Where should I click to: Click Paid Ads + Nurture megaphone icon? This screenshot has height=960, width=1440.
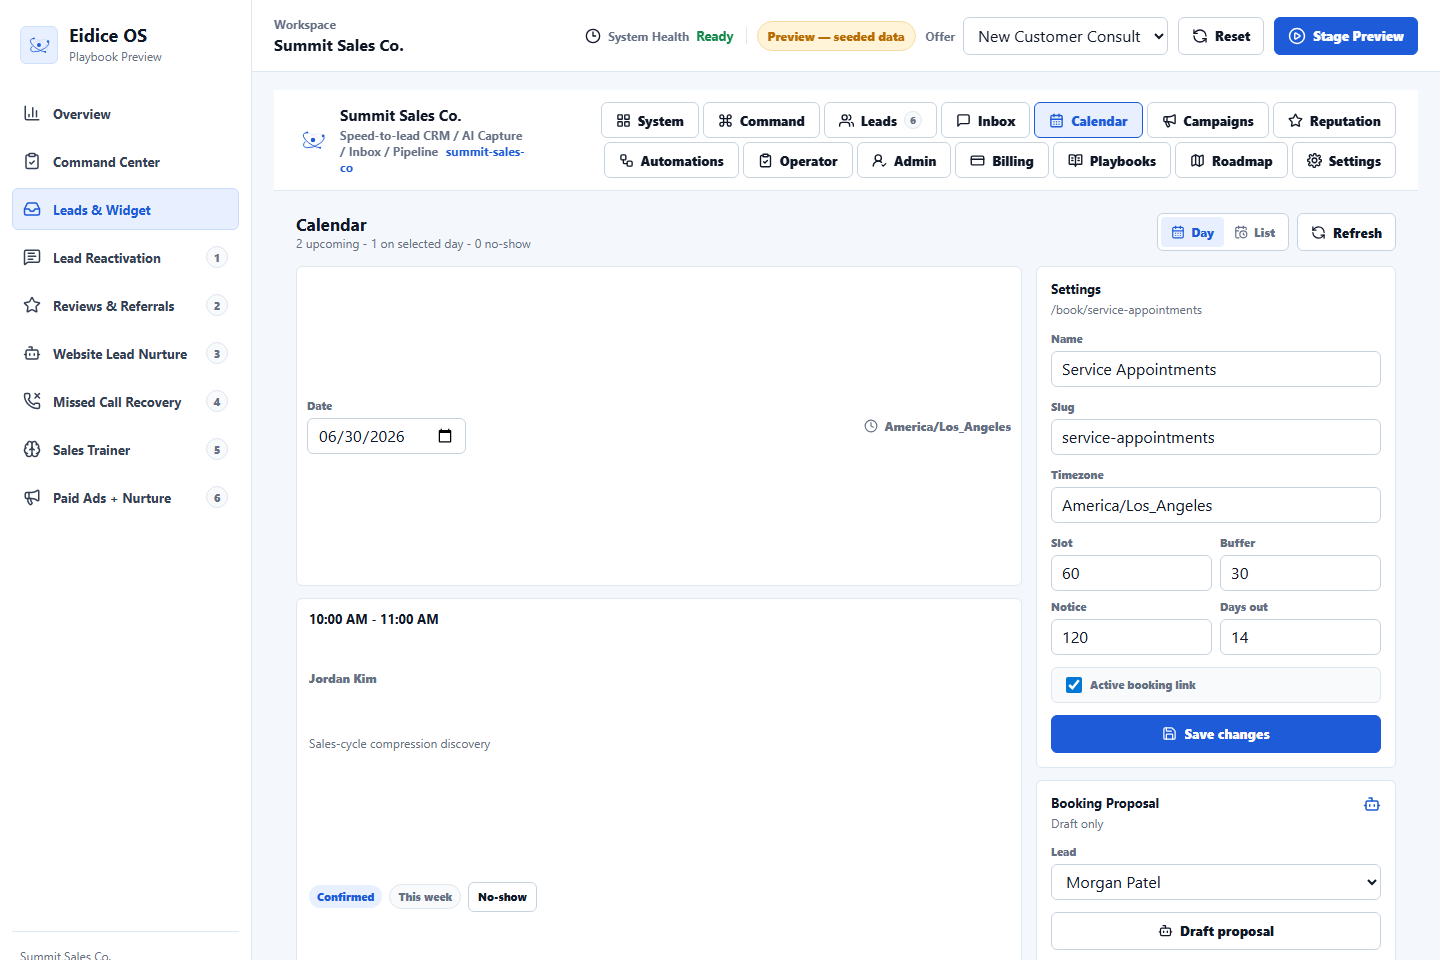coord(32,497)
